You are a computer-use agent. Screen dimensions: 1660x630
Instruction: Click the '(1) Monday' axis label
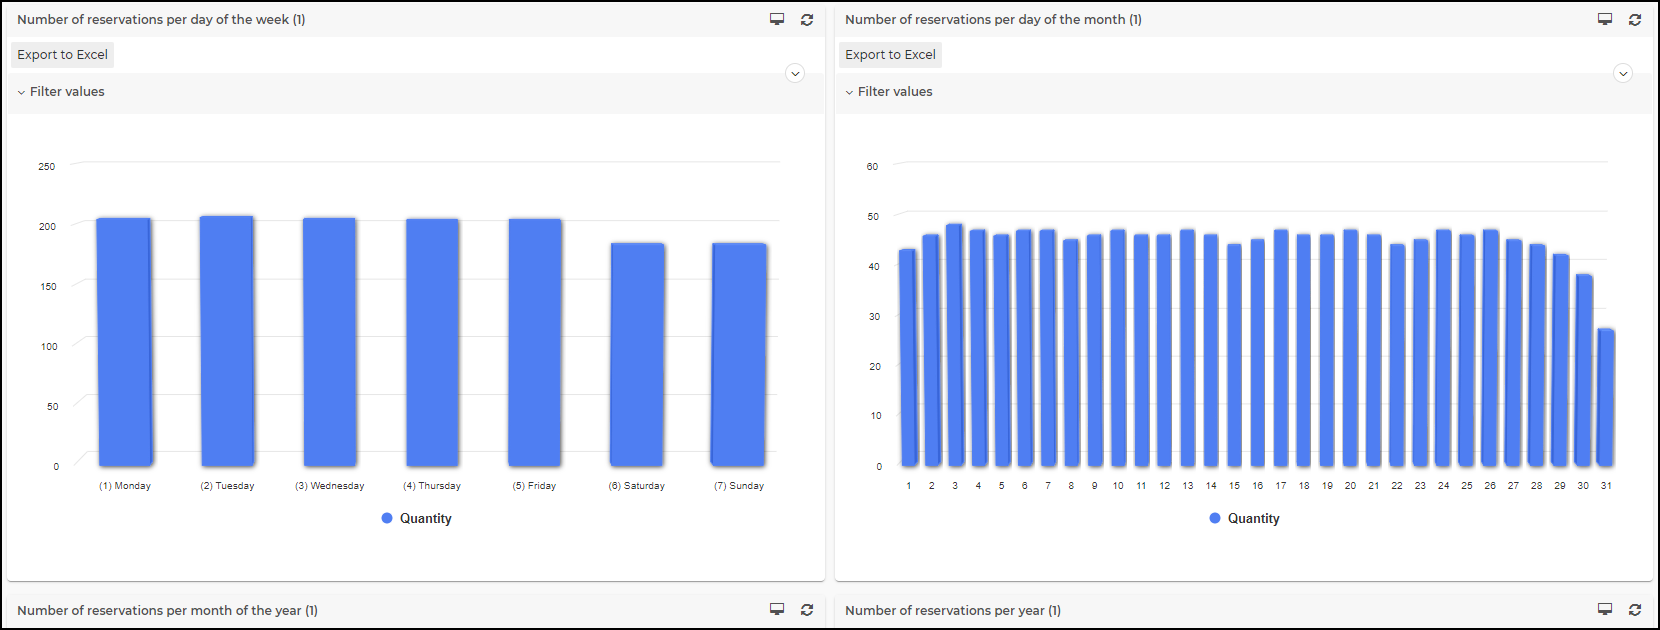[x=125, y=486]
